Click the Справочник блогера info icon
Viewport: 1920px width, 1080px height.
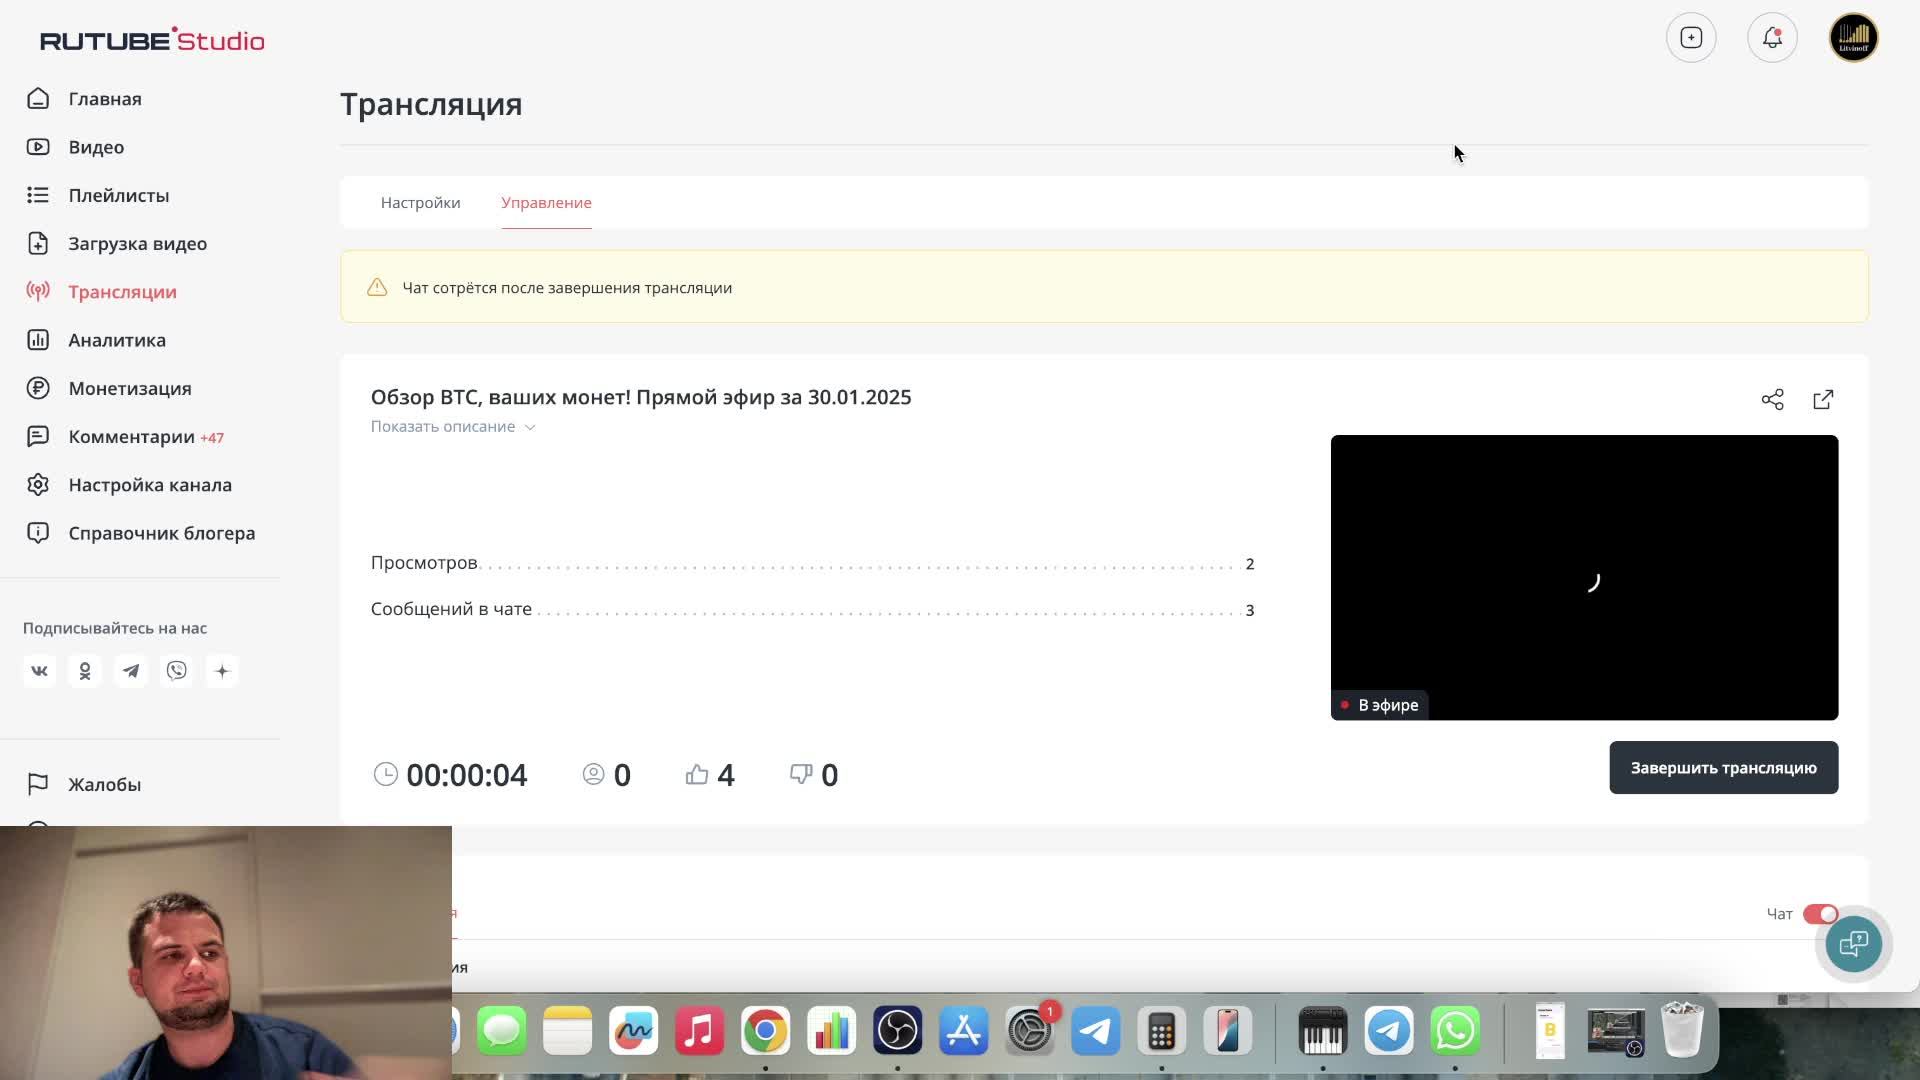tap(38, 533)
